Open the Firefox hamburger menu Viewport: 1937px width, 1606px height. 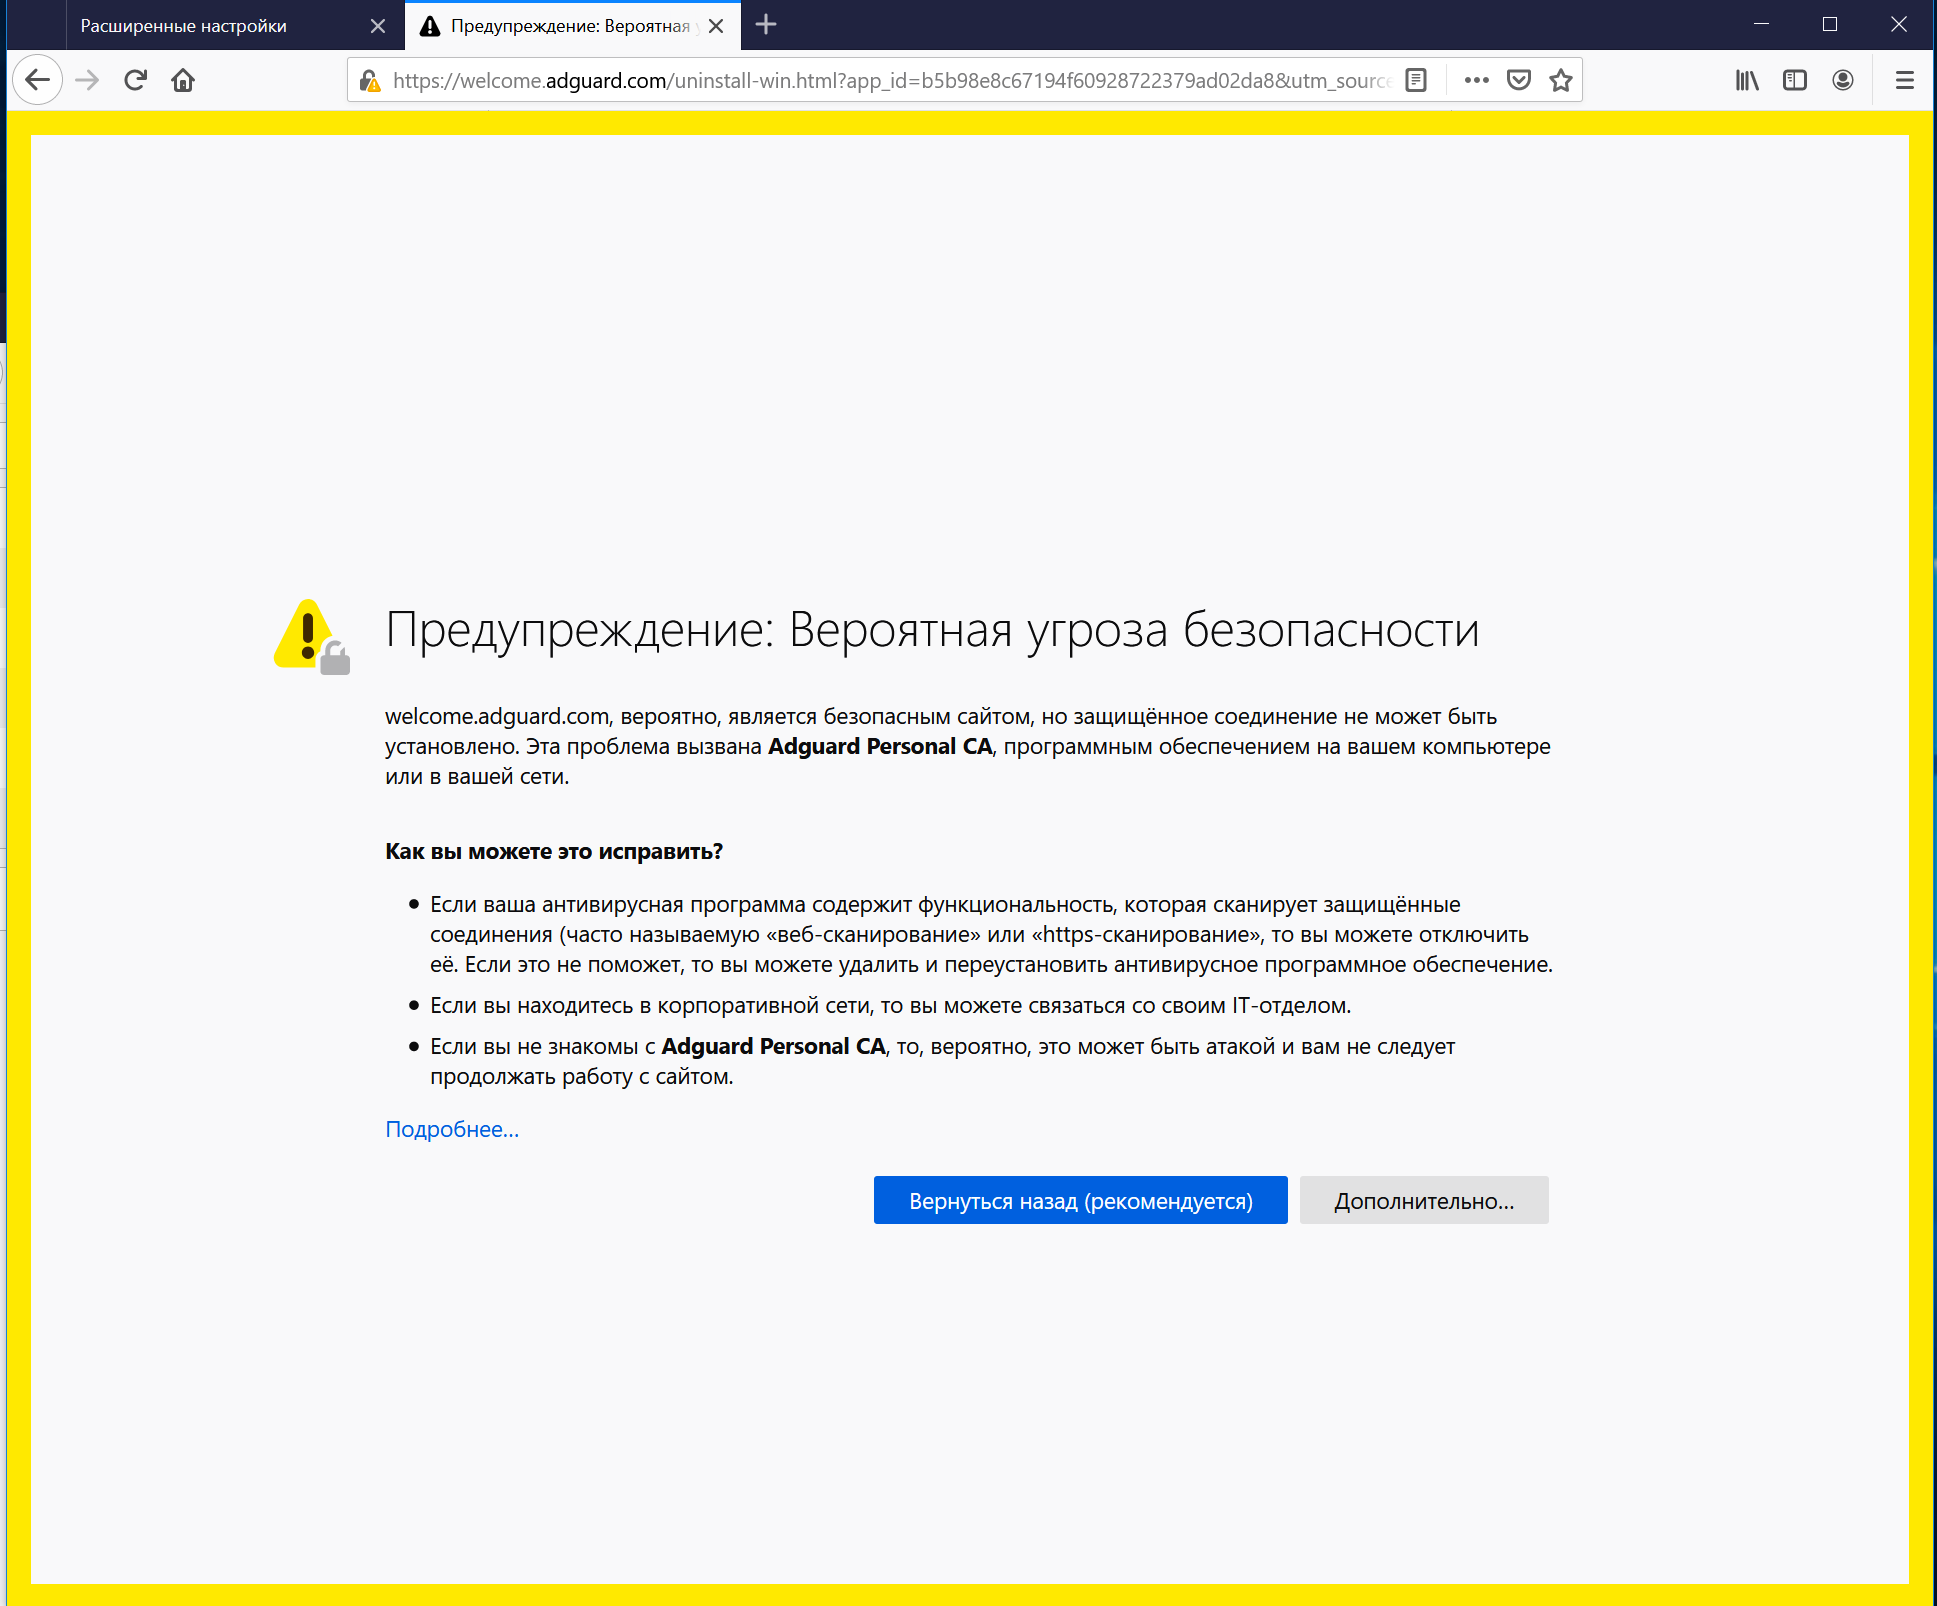click(1905, 80)
